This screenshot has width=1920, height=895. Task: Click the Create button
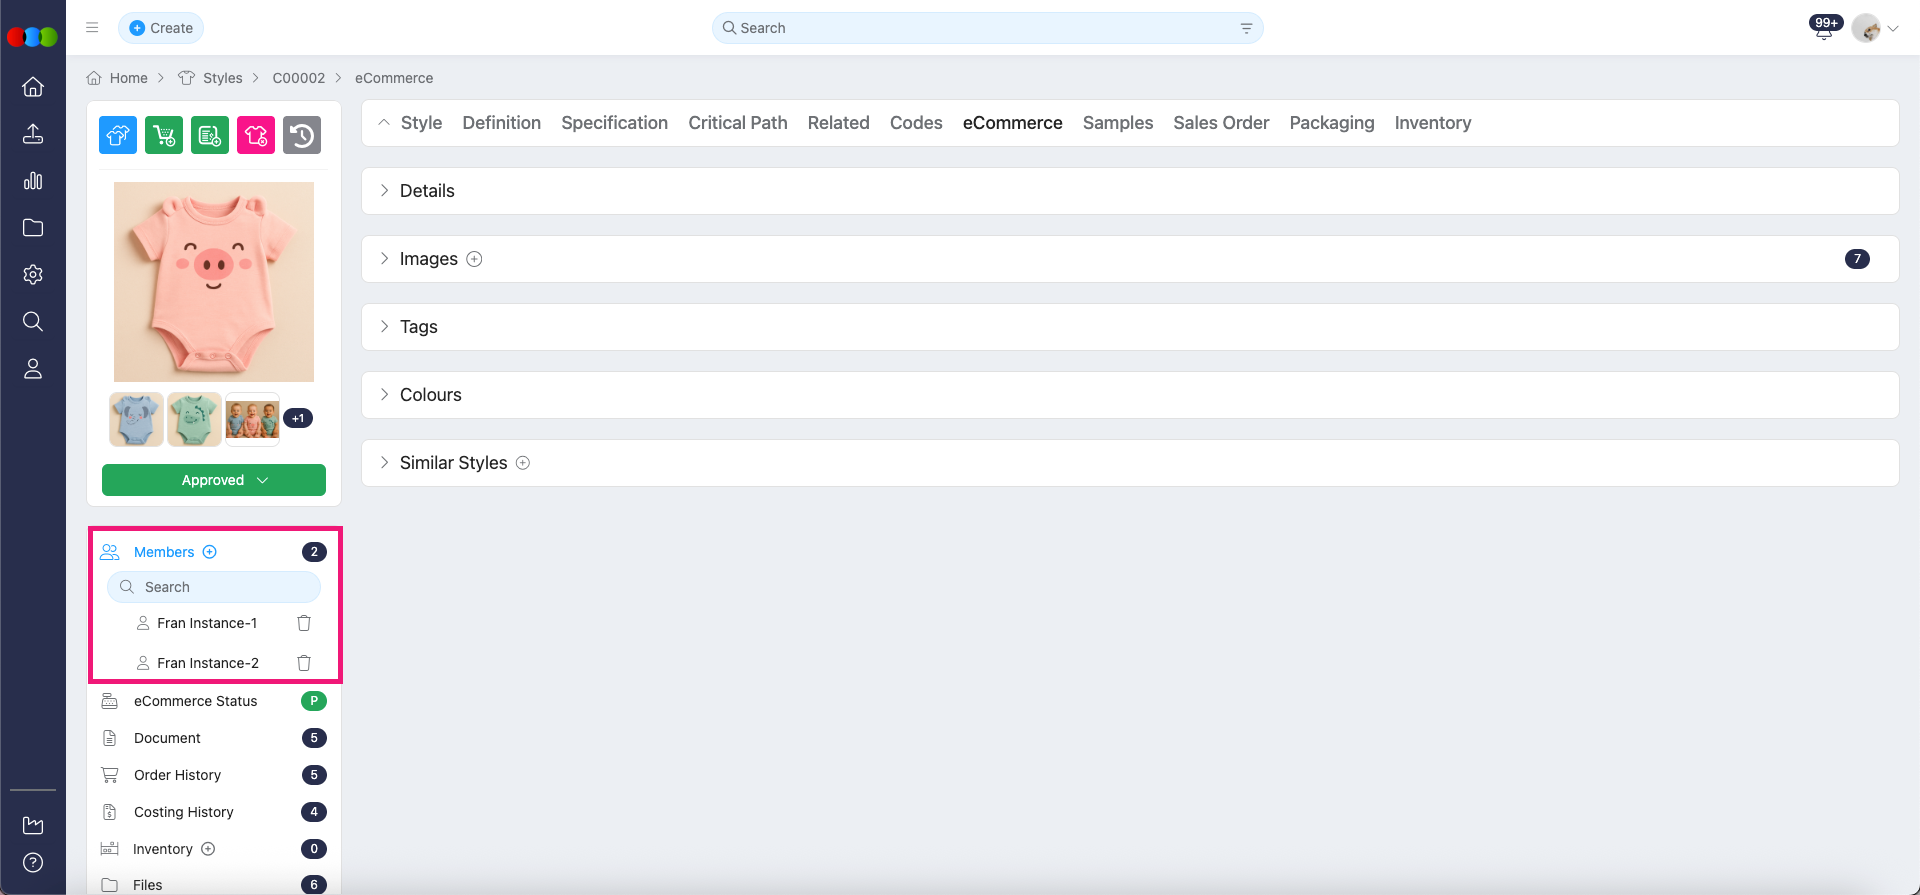tap(161, 28)
